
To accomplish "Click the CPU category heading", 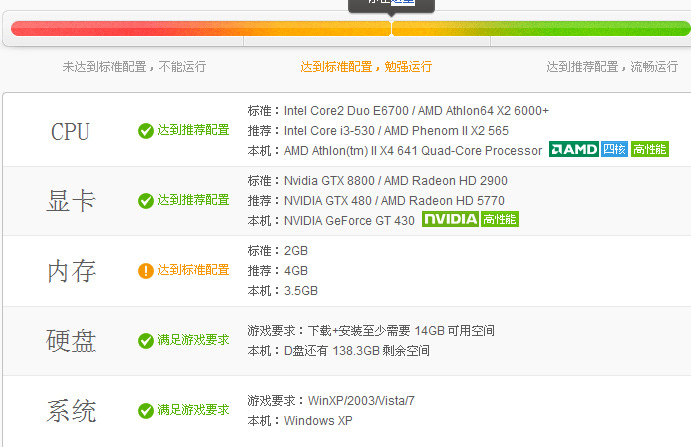I will tap(70, 132).
